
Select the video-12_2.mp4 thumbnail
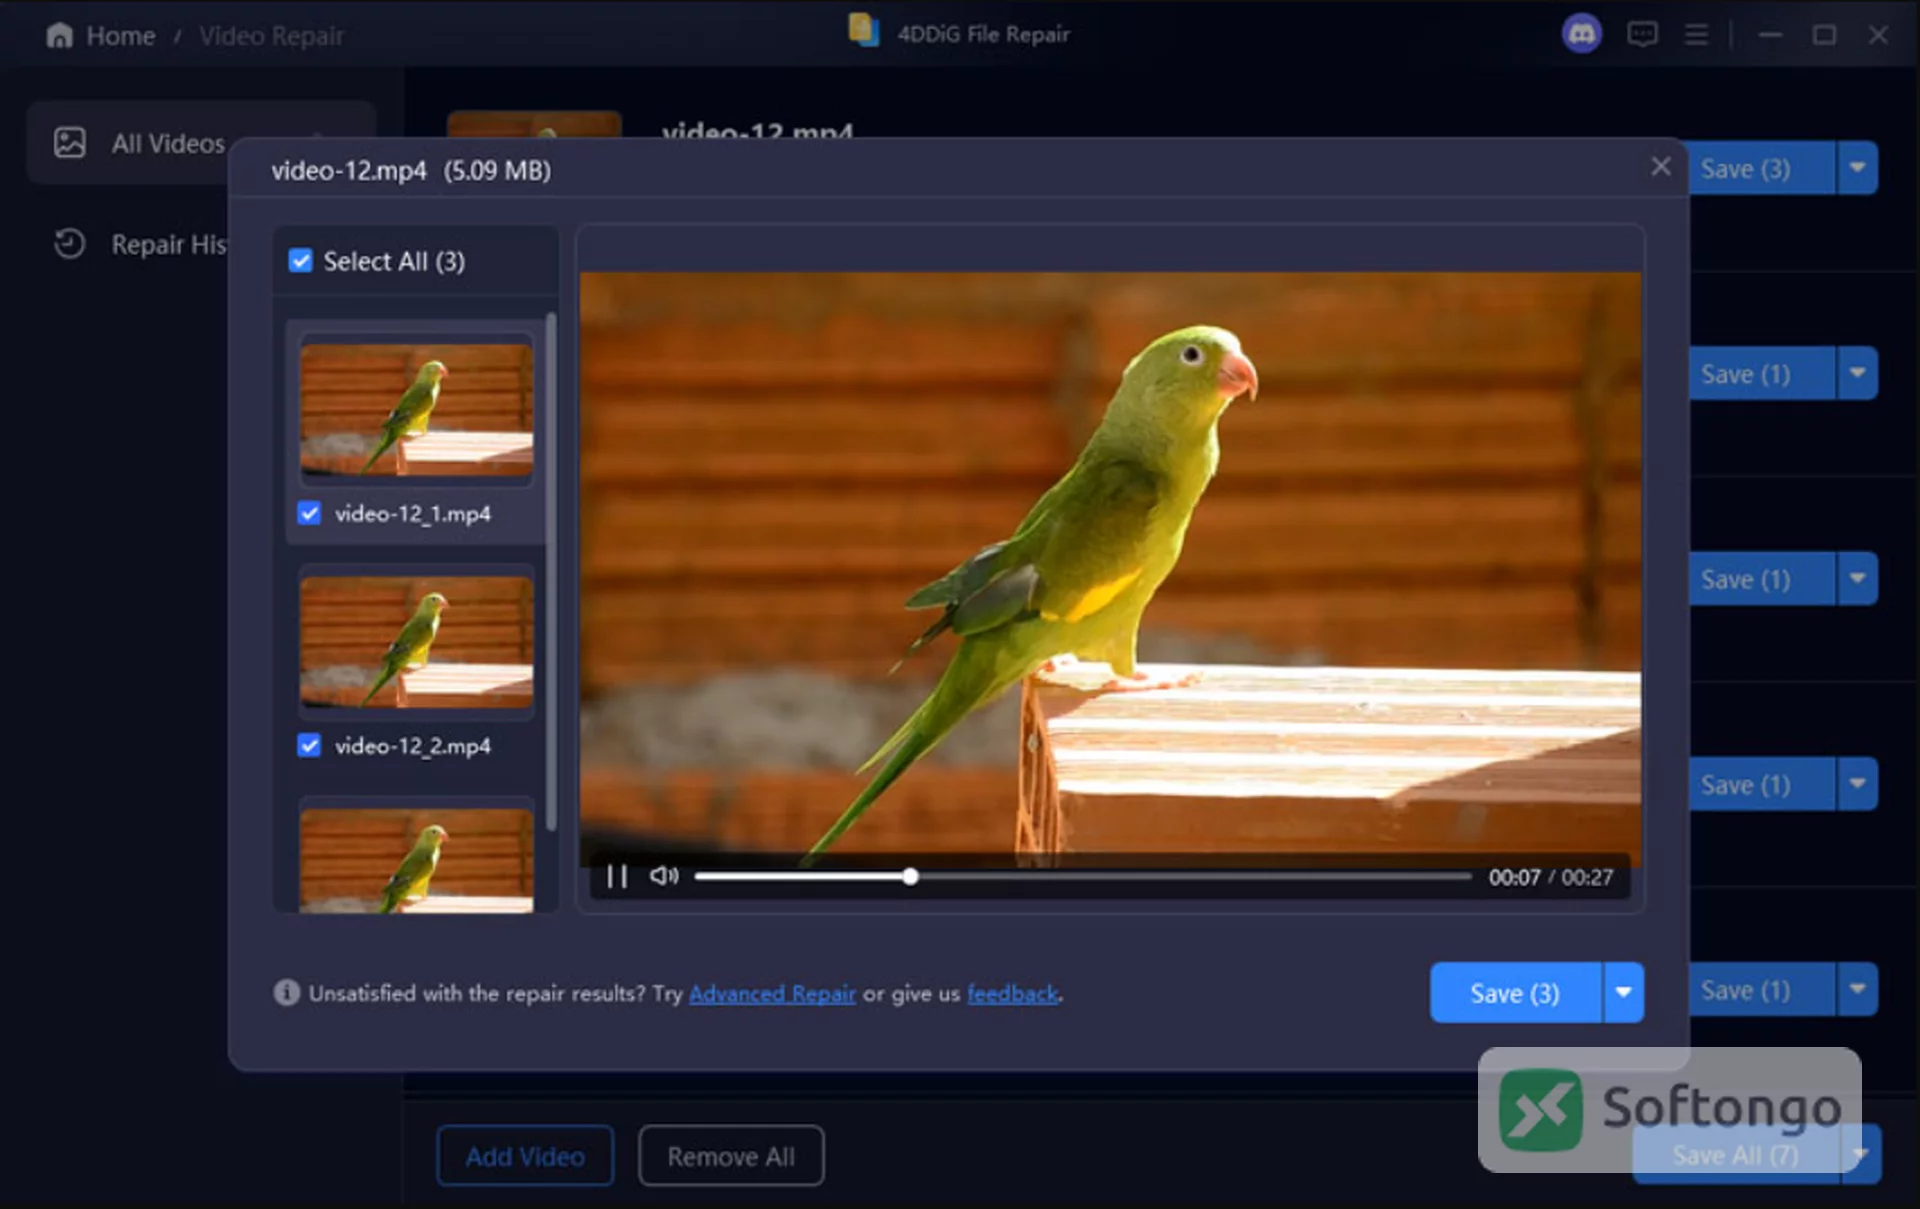[416, 642]
